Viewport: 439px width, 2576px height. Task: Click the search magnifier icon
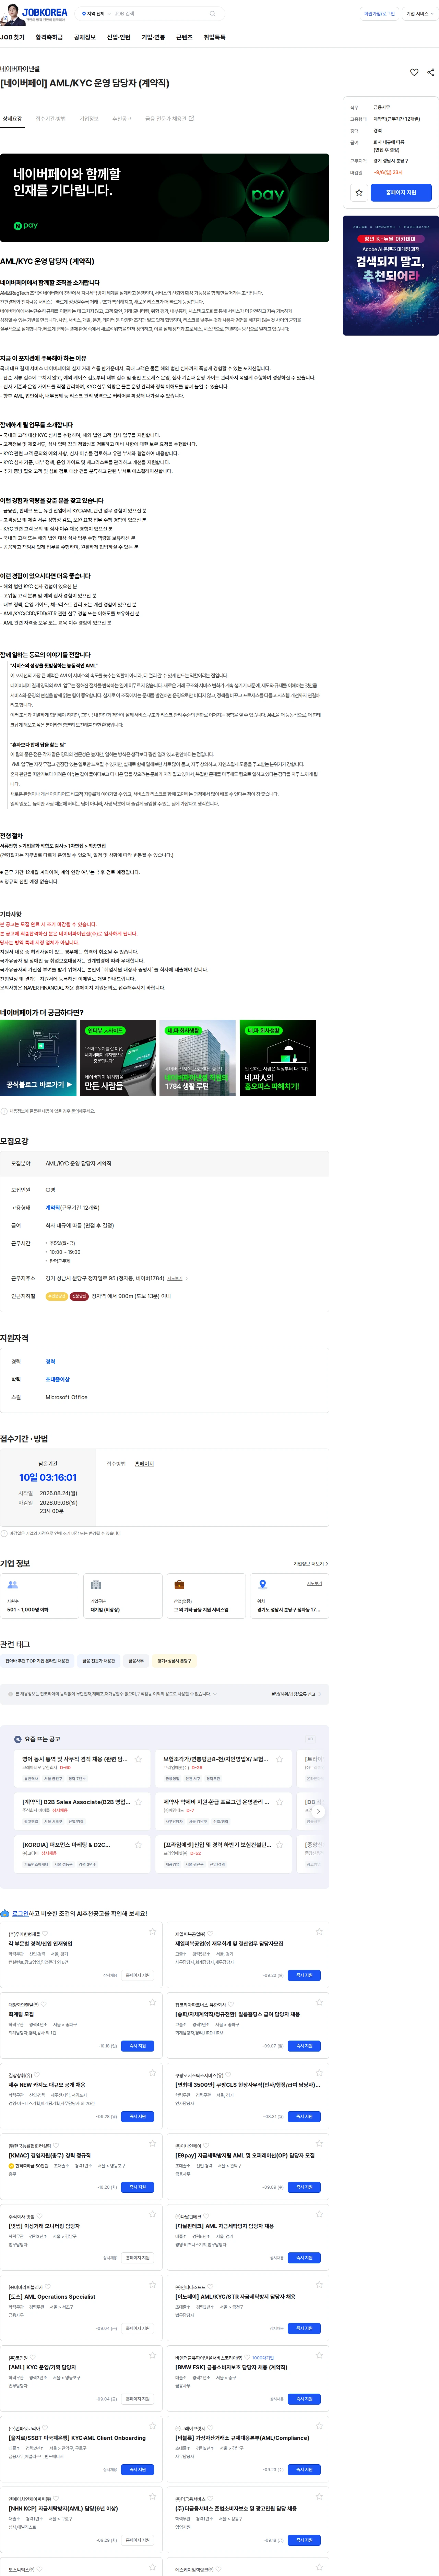point(212,14)
